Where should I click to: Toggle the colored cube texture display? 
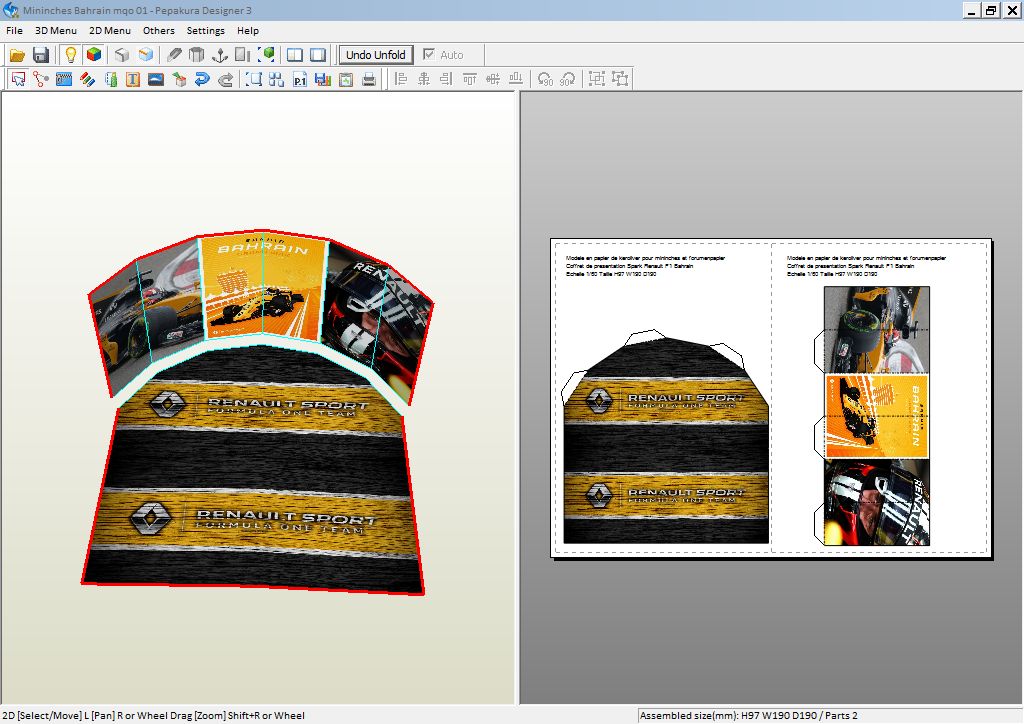[x=94, y=55]
